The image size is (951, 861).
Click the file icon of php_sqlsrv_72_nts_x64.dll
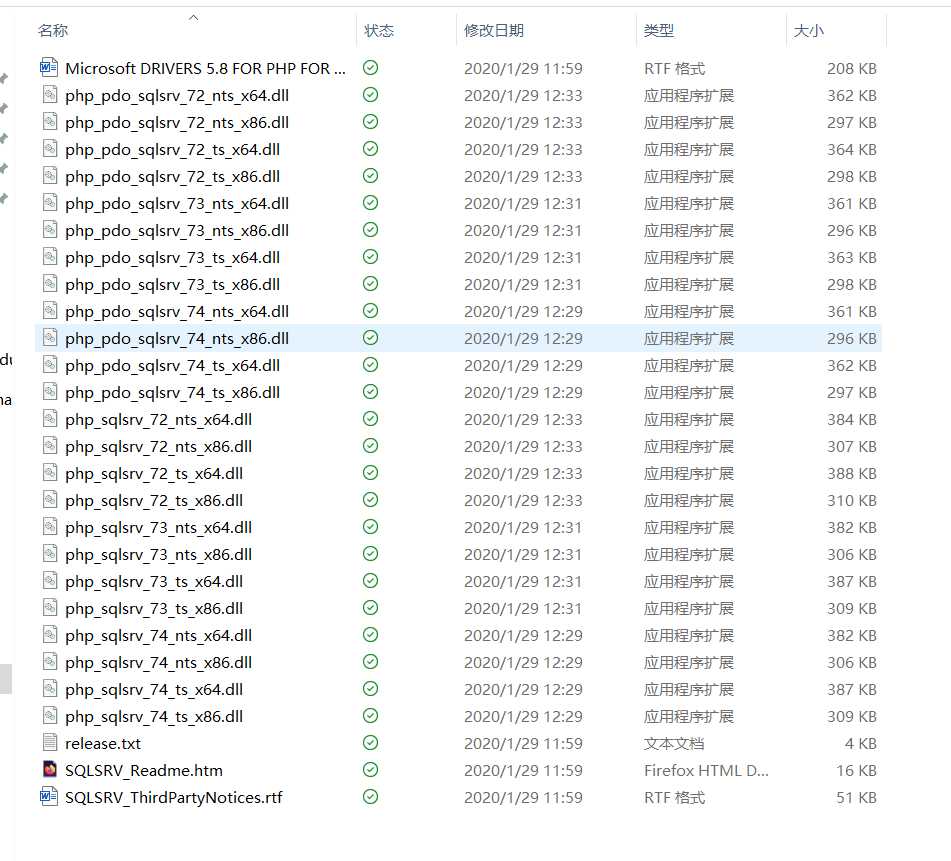click(x=50, y=419)
